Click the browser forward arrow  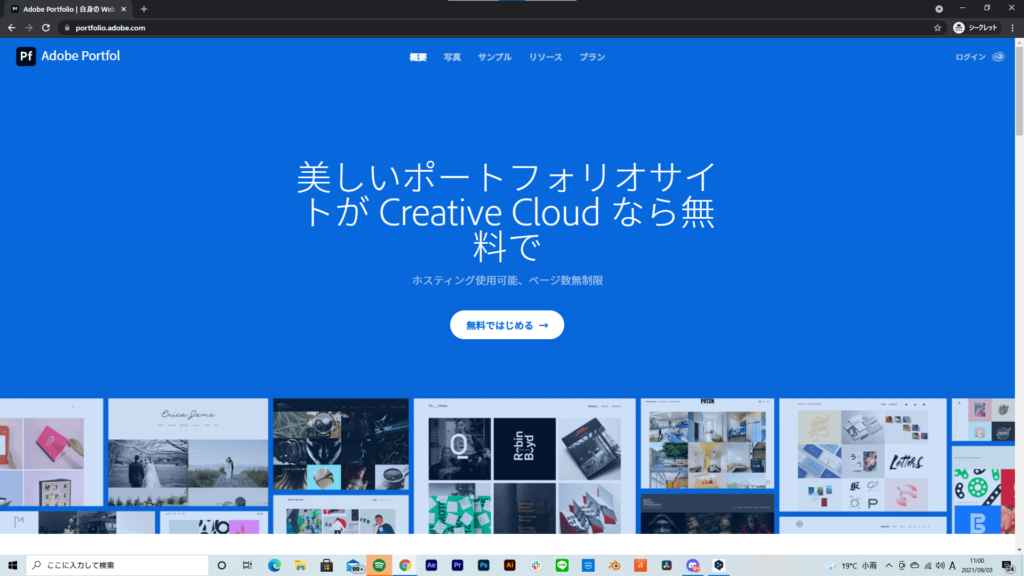(x=28, y=28)
